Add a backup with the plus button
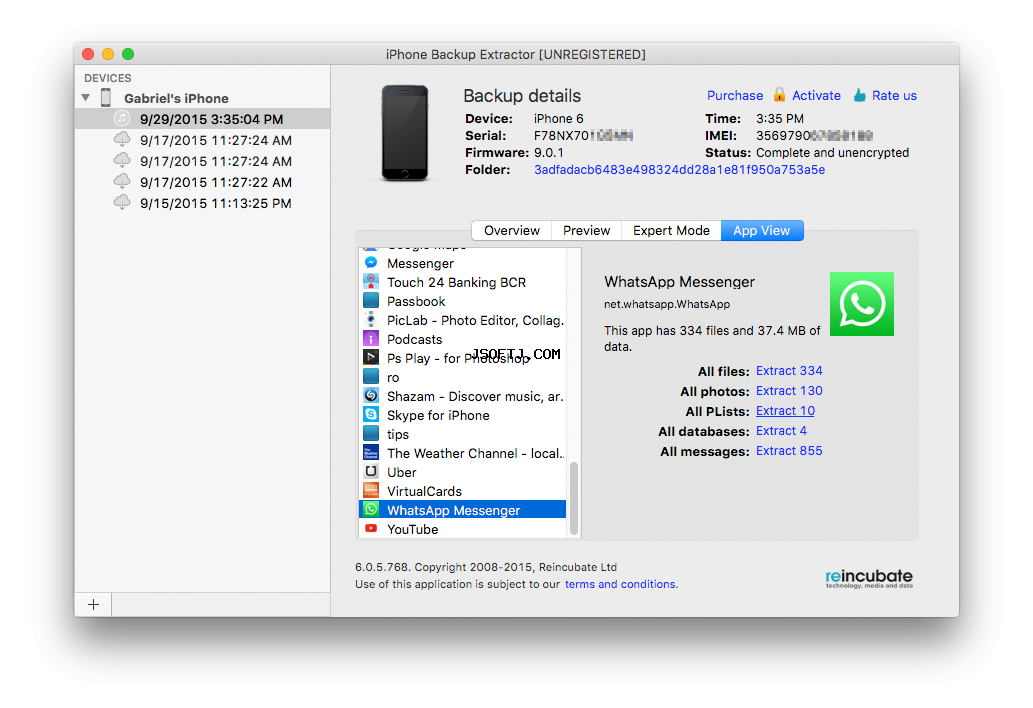 tap(94, 605)
